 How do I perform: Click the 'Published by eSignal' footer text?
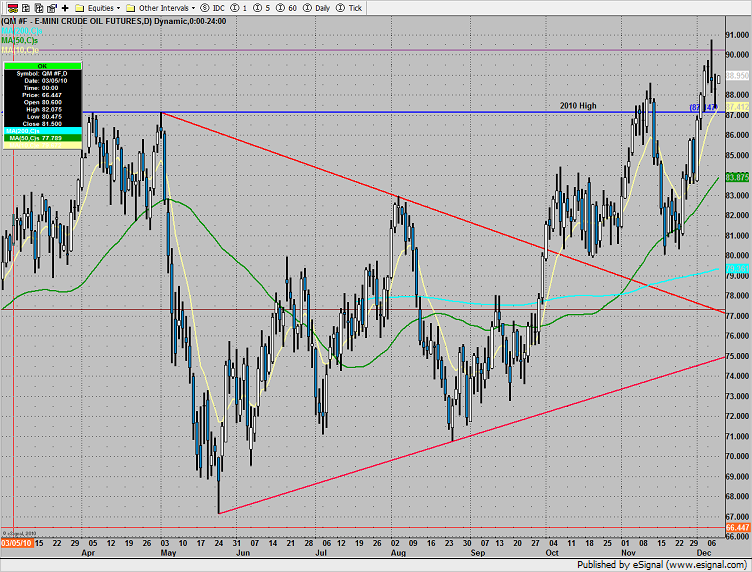pyautogui.click(x=661, y=565)
